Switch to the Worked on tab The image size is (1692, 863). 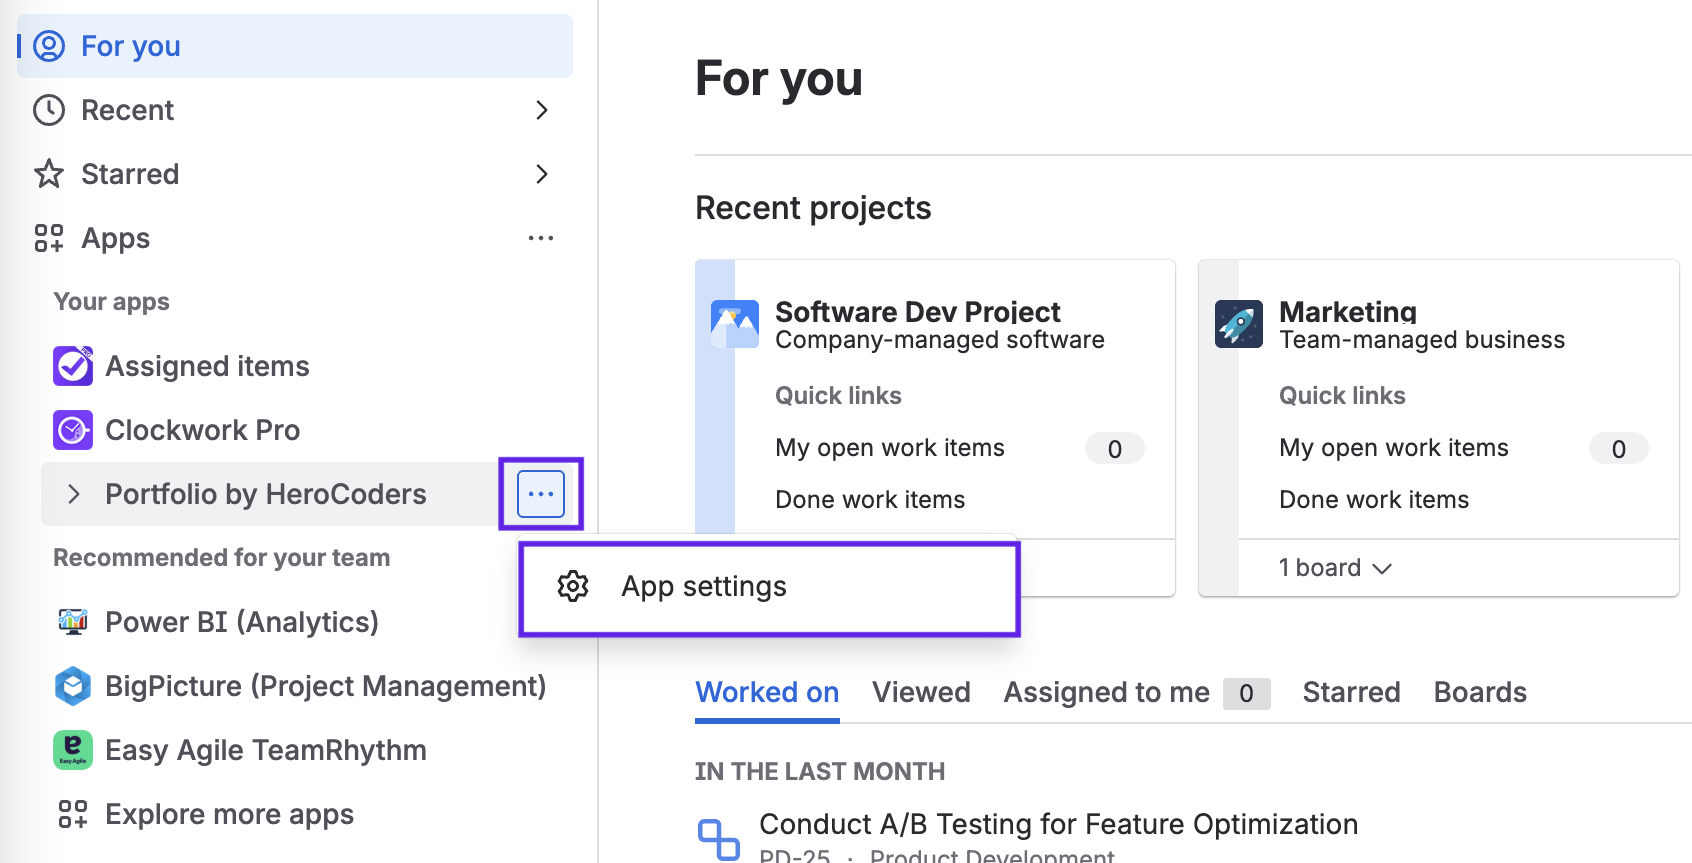coord(767,692)
